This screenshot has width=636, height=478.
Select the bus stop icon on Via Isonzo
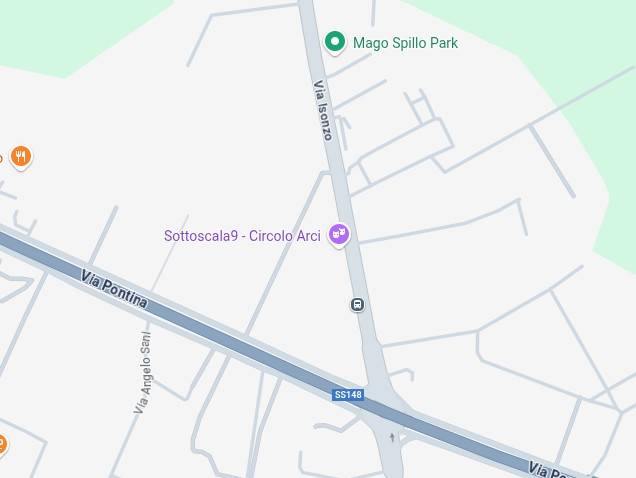point(357,304)
